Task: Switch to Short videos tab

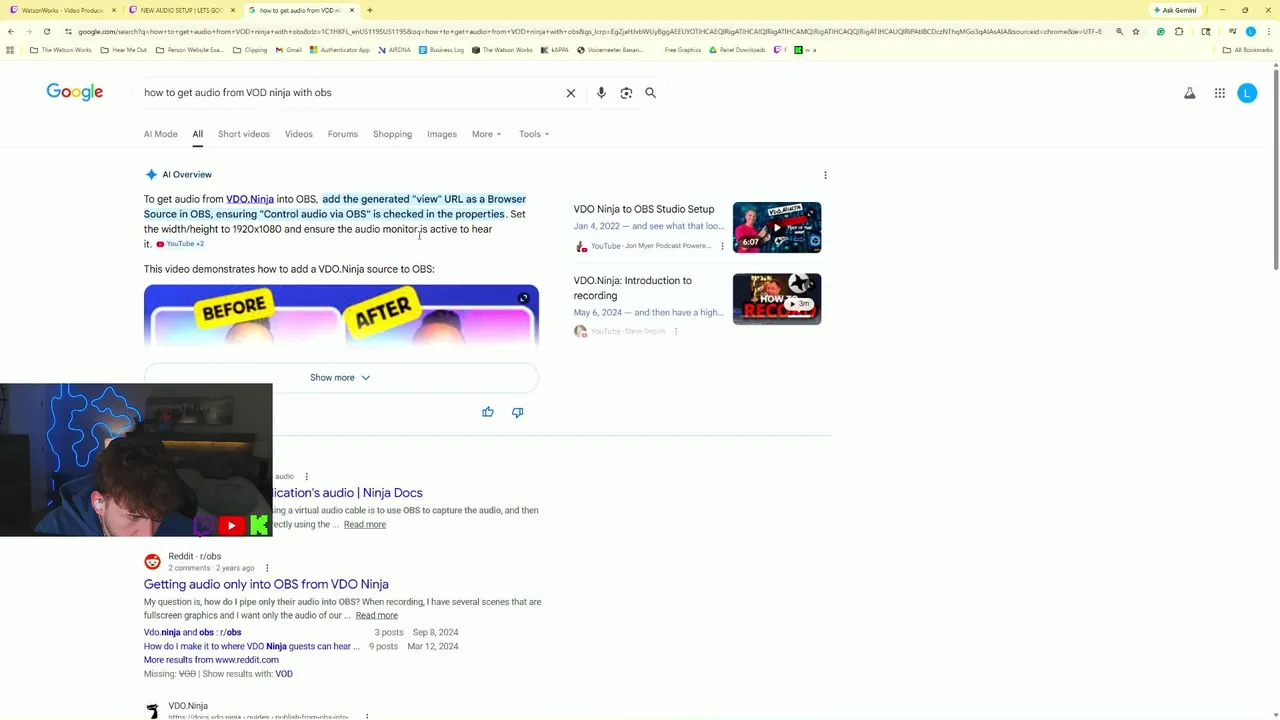Action: 244,134
